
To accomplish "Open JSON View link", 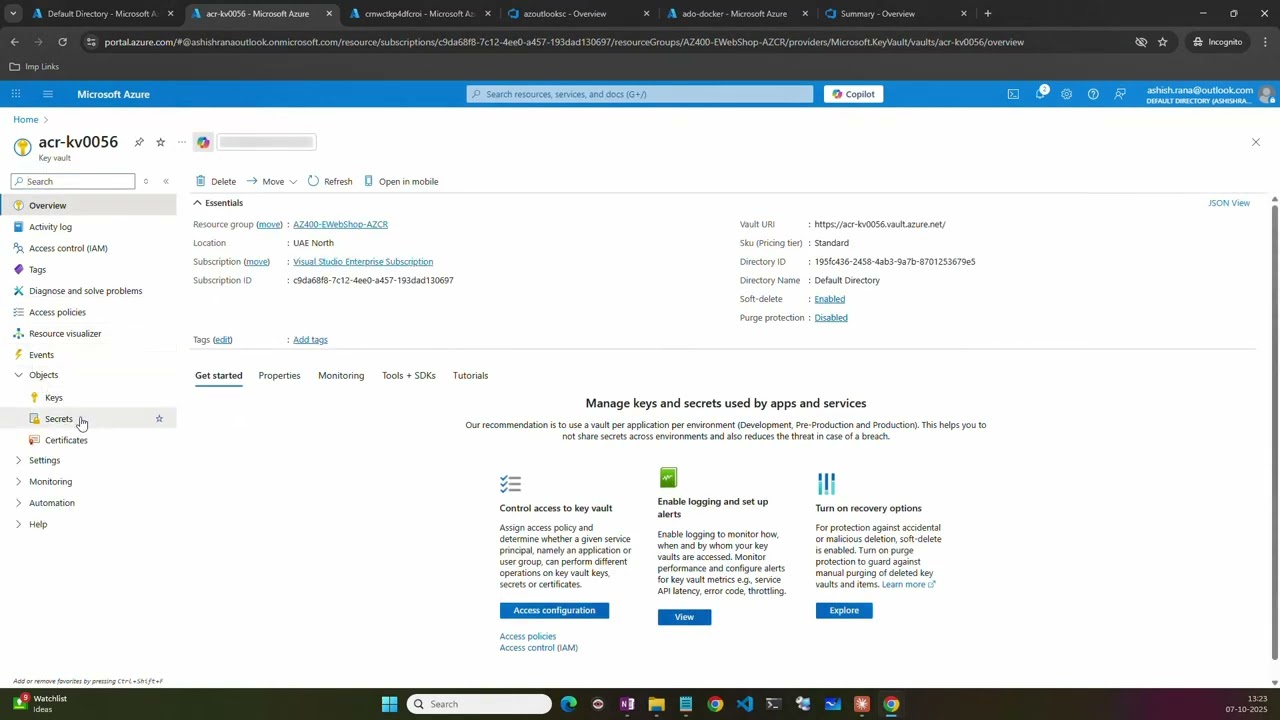I will click(1229, 203).
